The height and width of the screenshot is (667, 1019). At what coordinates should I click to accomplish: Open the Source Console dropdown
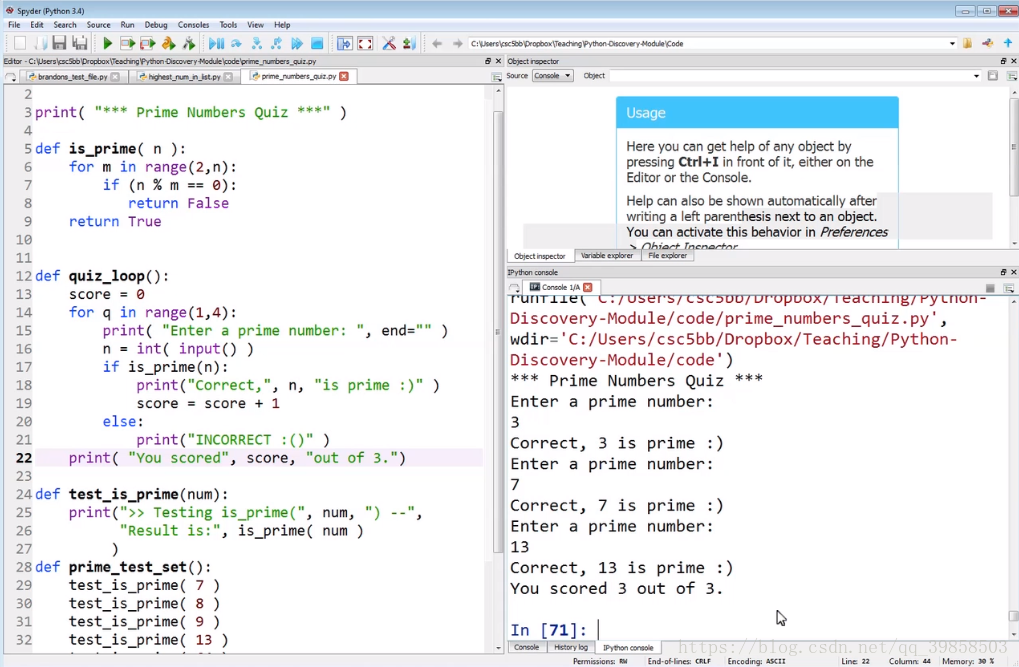tap(552, 75)
